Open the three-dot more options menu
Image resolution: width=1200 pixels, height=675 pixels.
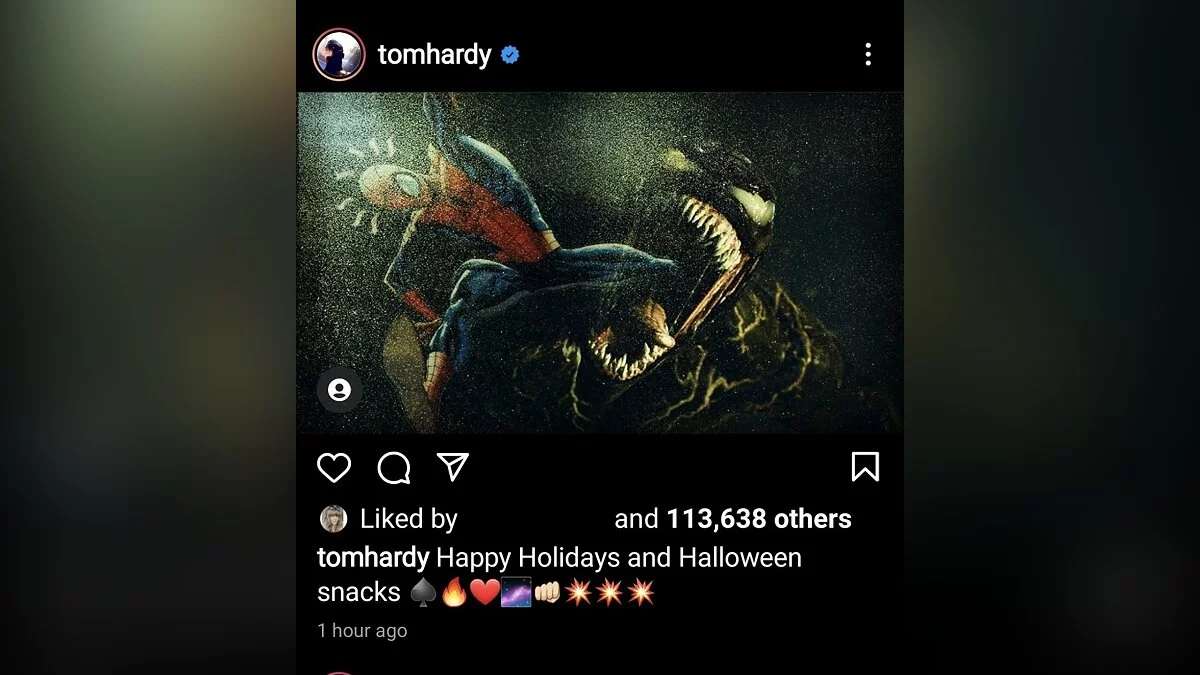pos(868,54)
